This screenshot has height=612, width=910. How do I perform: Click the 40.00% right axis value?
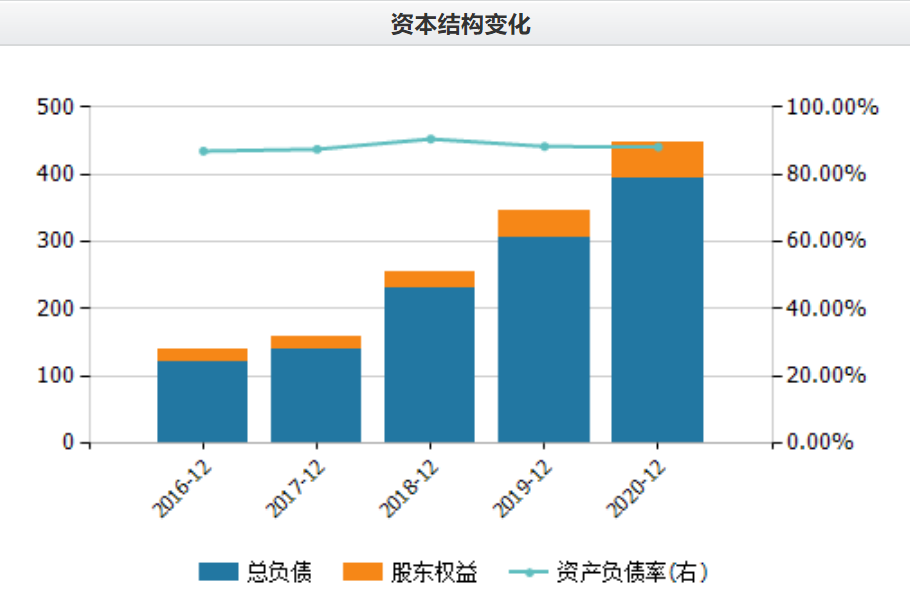click(826, 308)
